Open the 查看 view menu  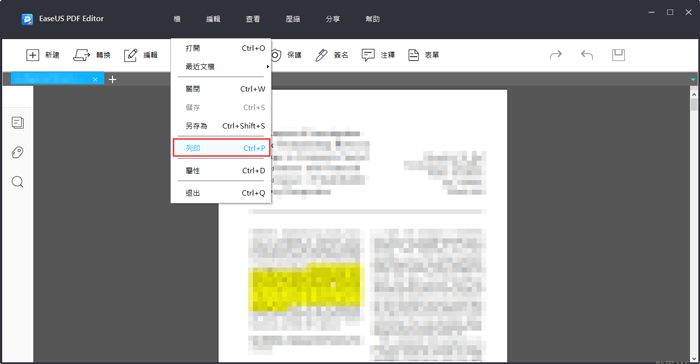[253, 19]
